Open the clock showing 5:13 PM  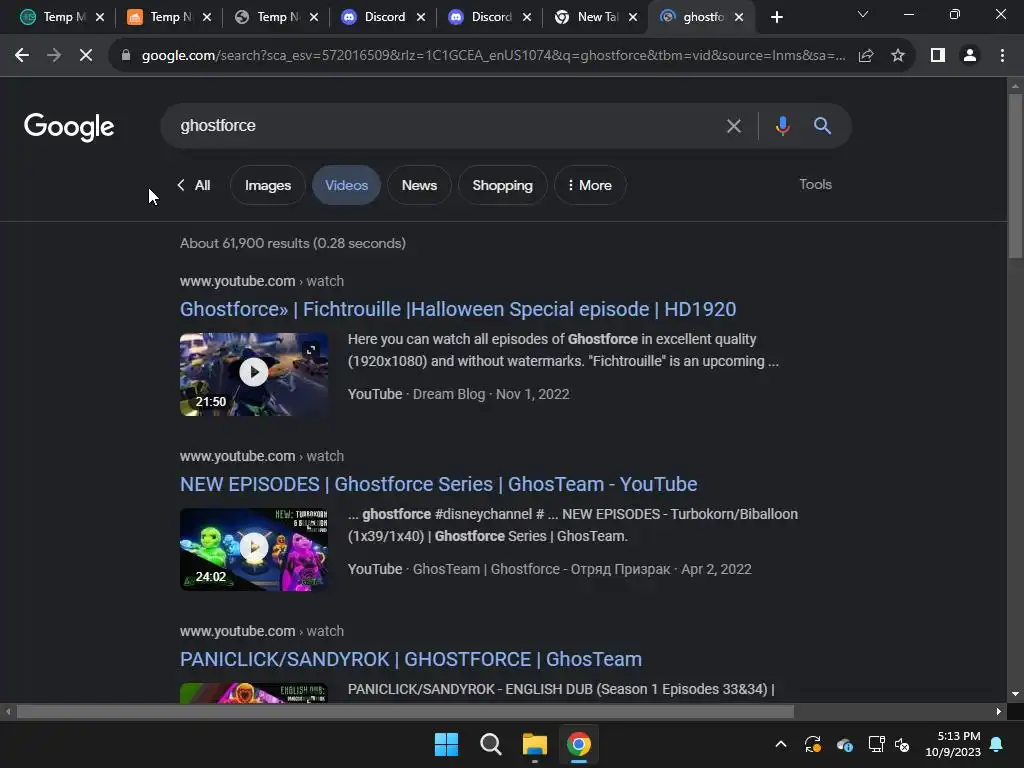(x=953, y=744)
